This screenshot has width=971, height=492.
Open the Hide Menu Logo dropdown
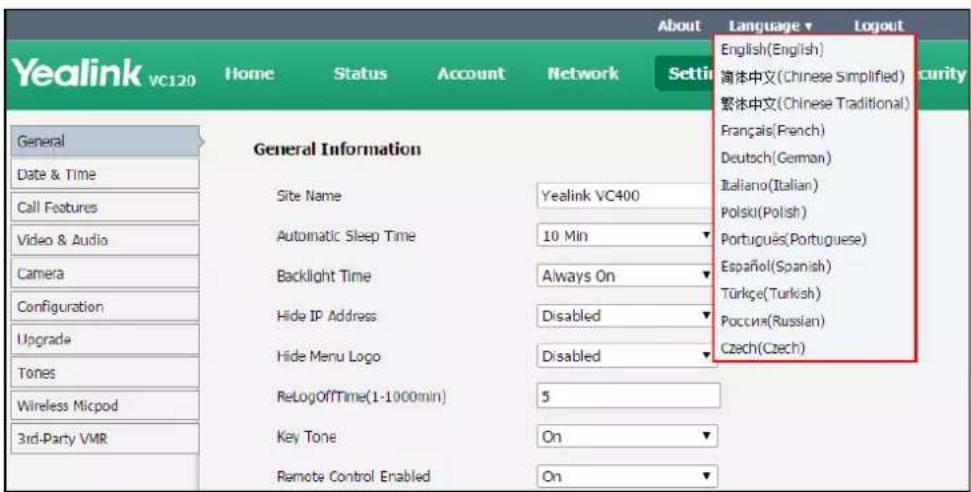[x=627, y=356]
